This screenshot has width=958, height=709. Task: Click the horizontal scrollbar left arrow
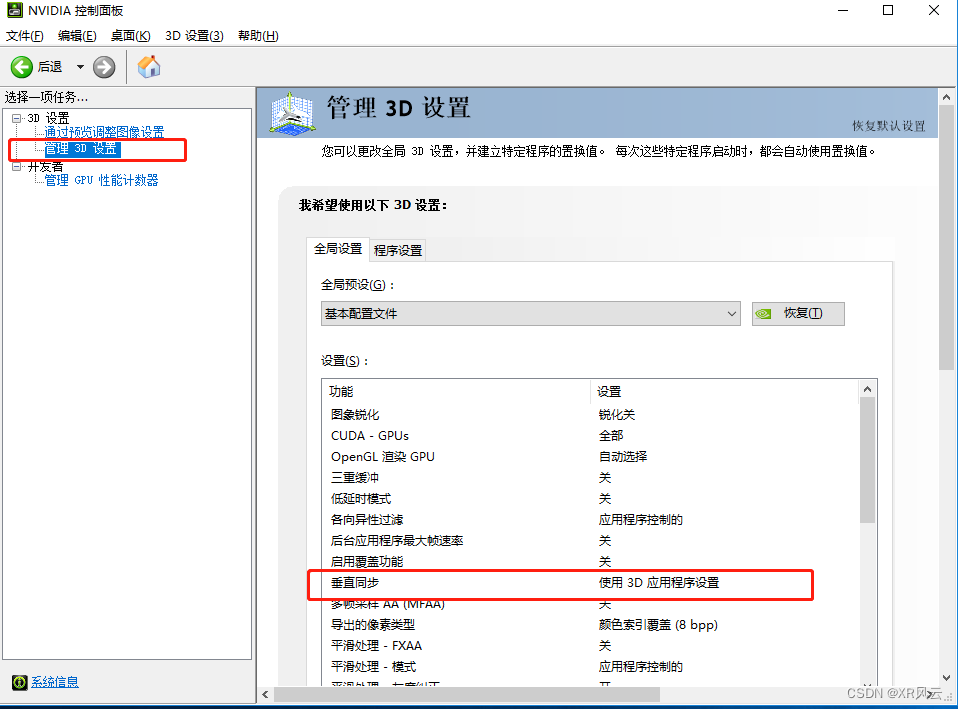click(265, 694)
